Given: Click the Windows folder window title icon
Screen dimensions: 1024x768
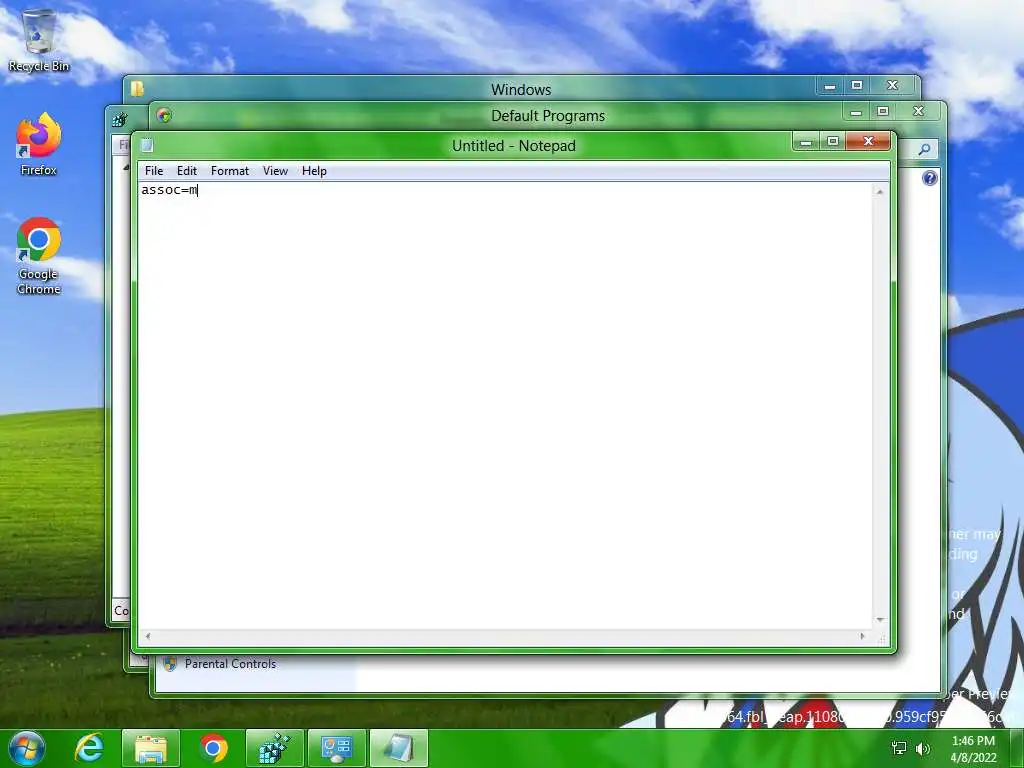Looking at the screenshot, I should [x=137, y=88].
